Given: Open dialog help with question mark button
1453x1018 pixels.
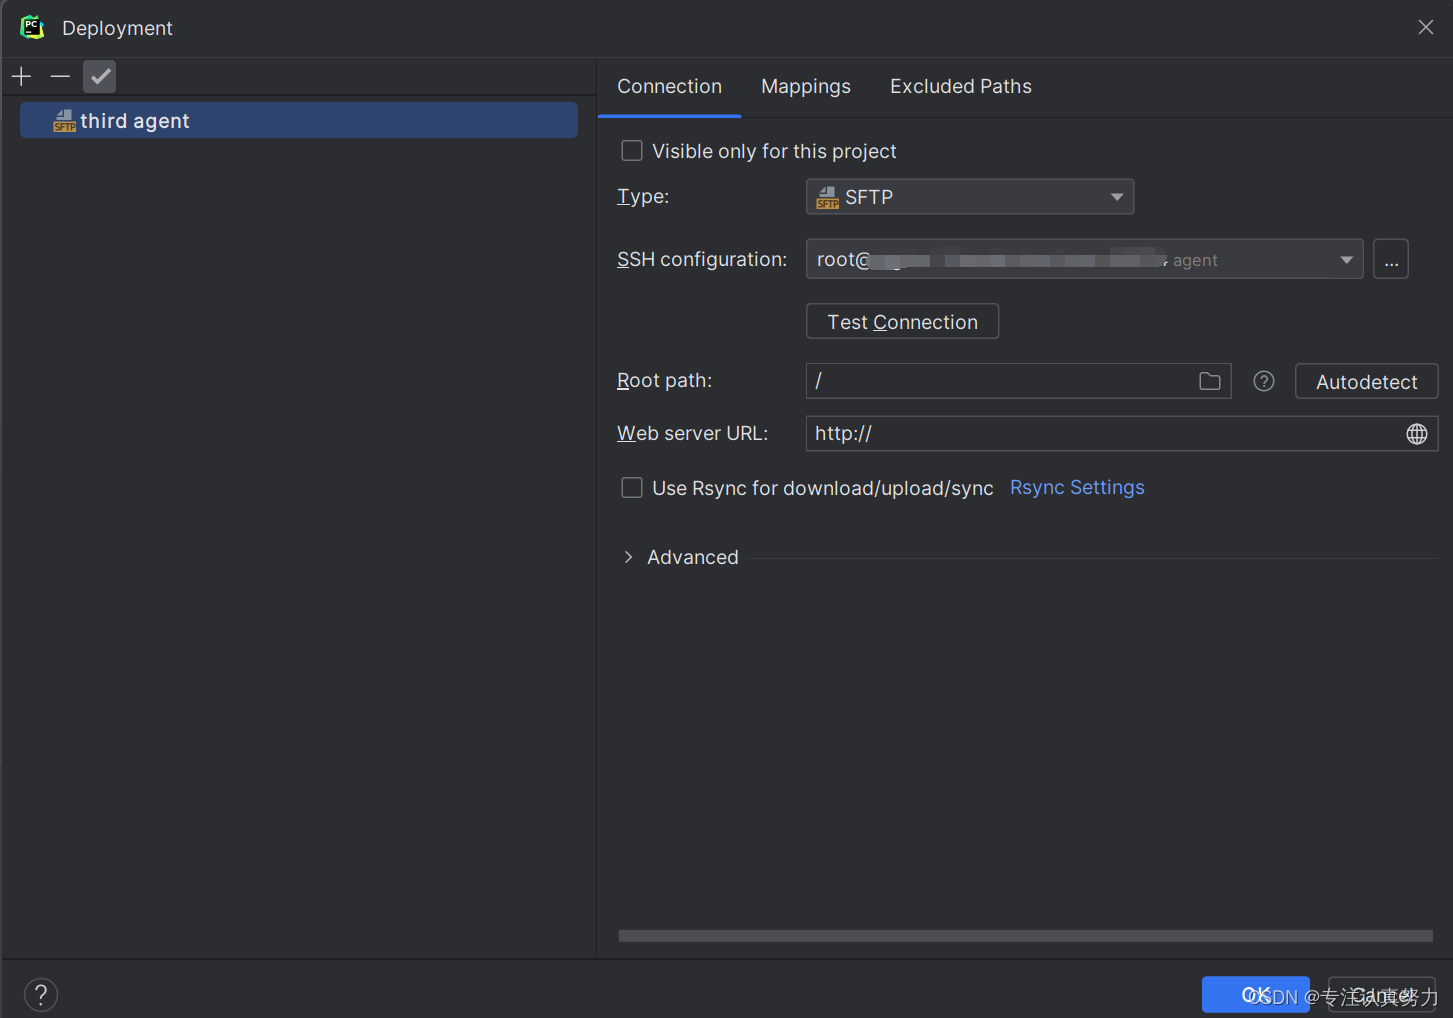Looking at the screenshot, I should (41, 994).
